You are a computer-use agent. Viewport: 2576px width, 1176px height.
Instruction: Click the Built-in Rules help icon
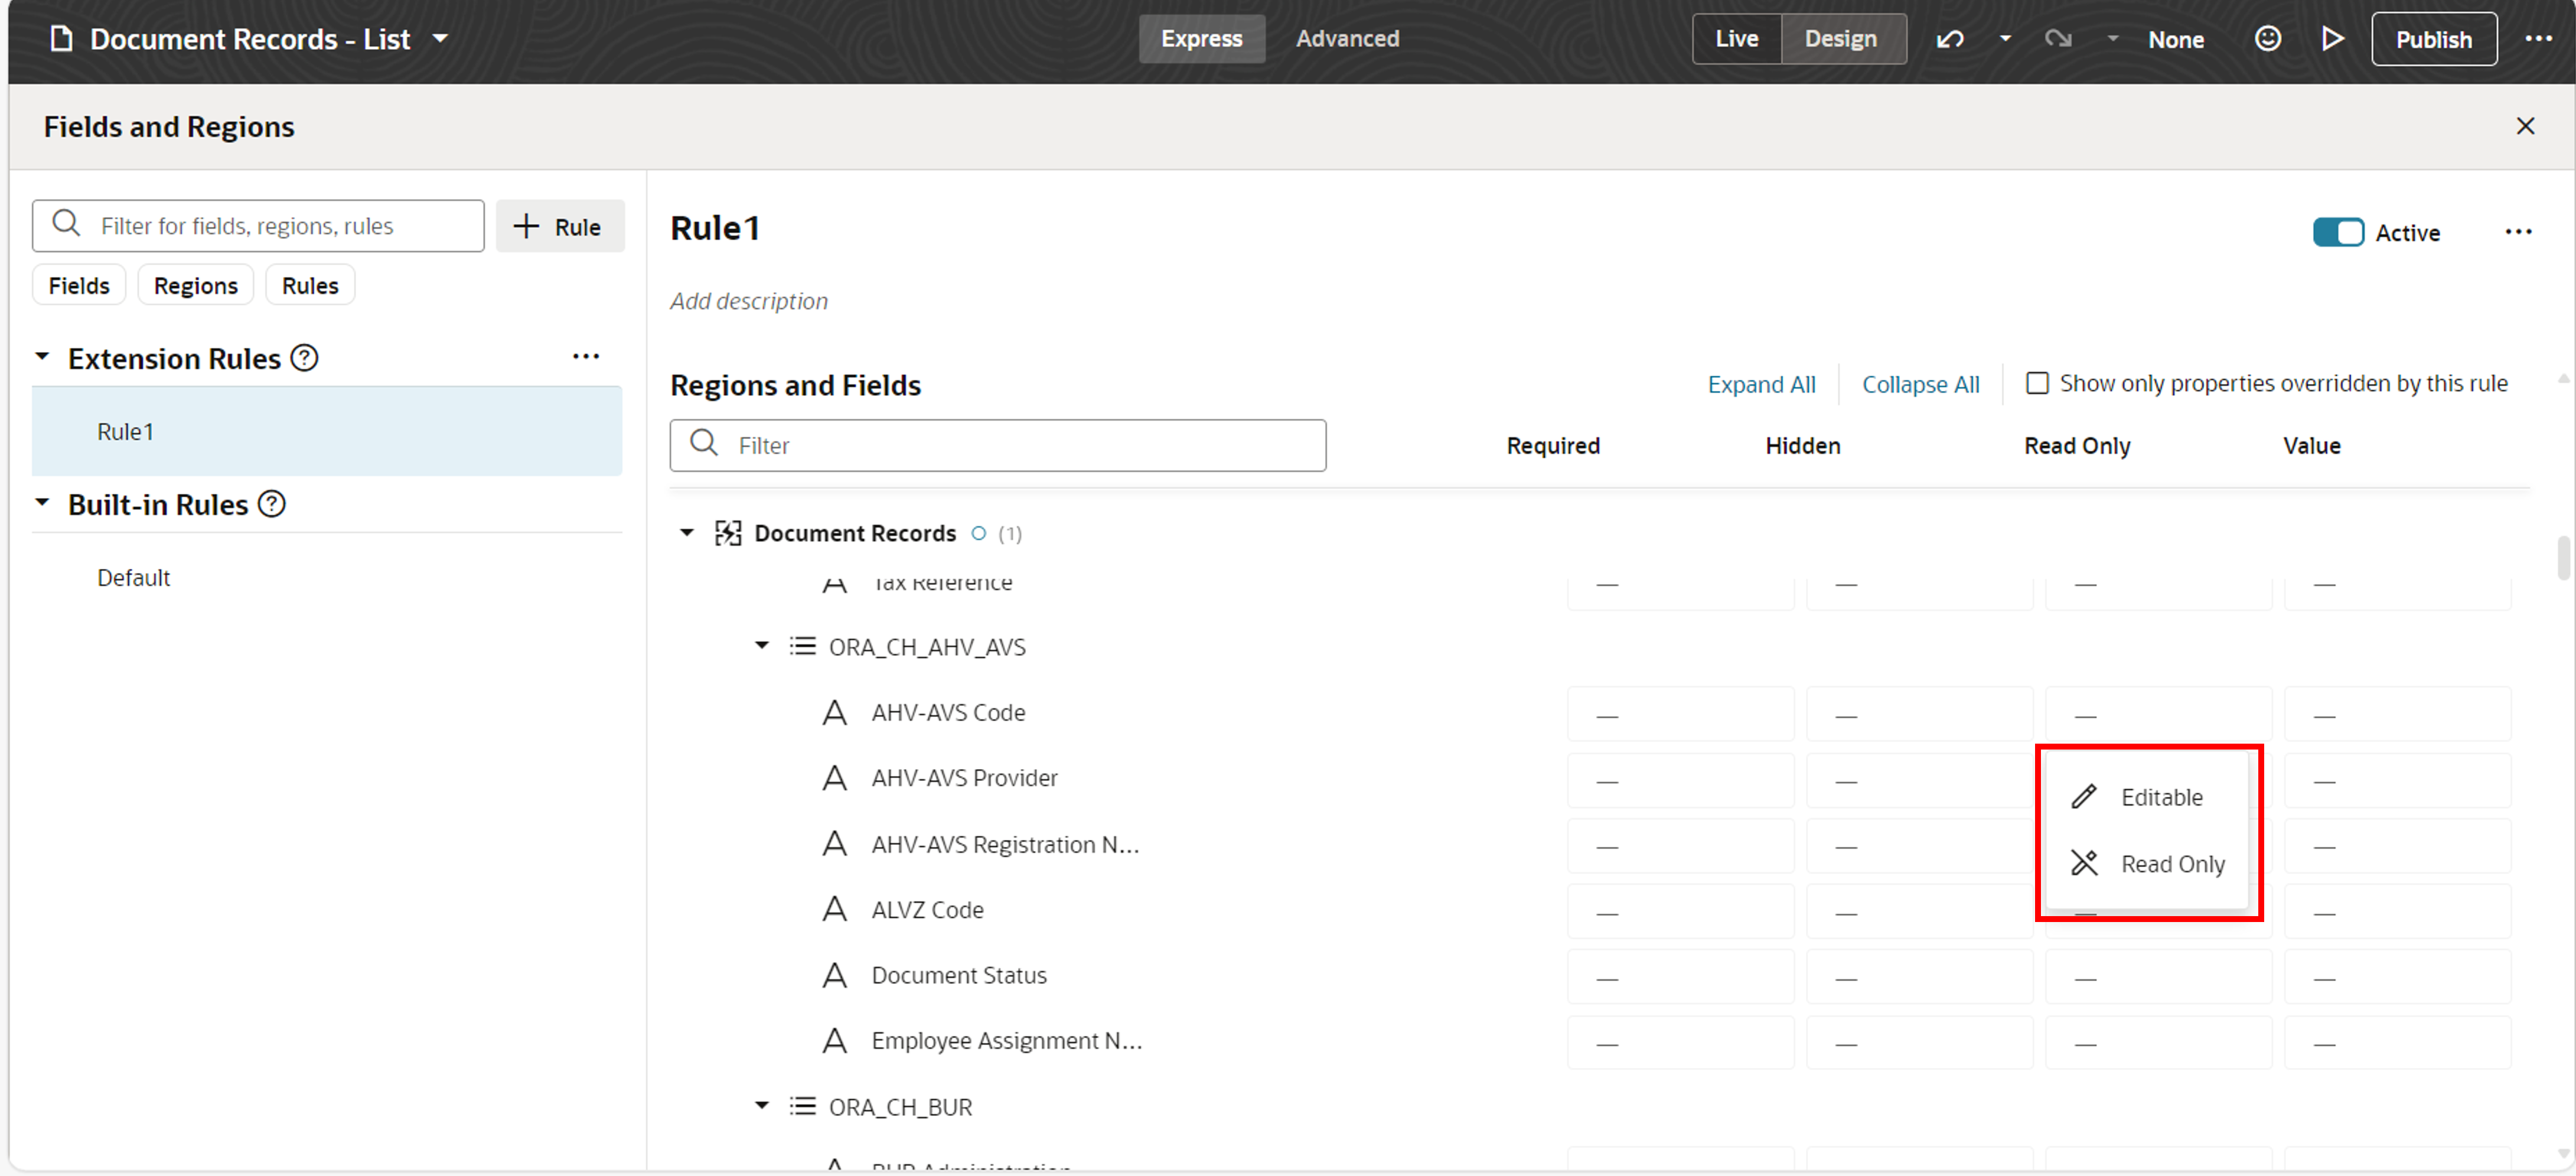tap(272, 504)
